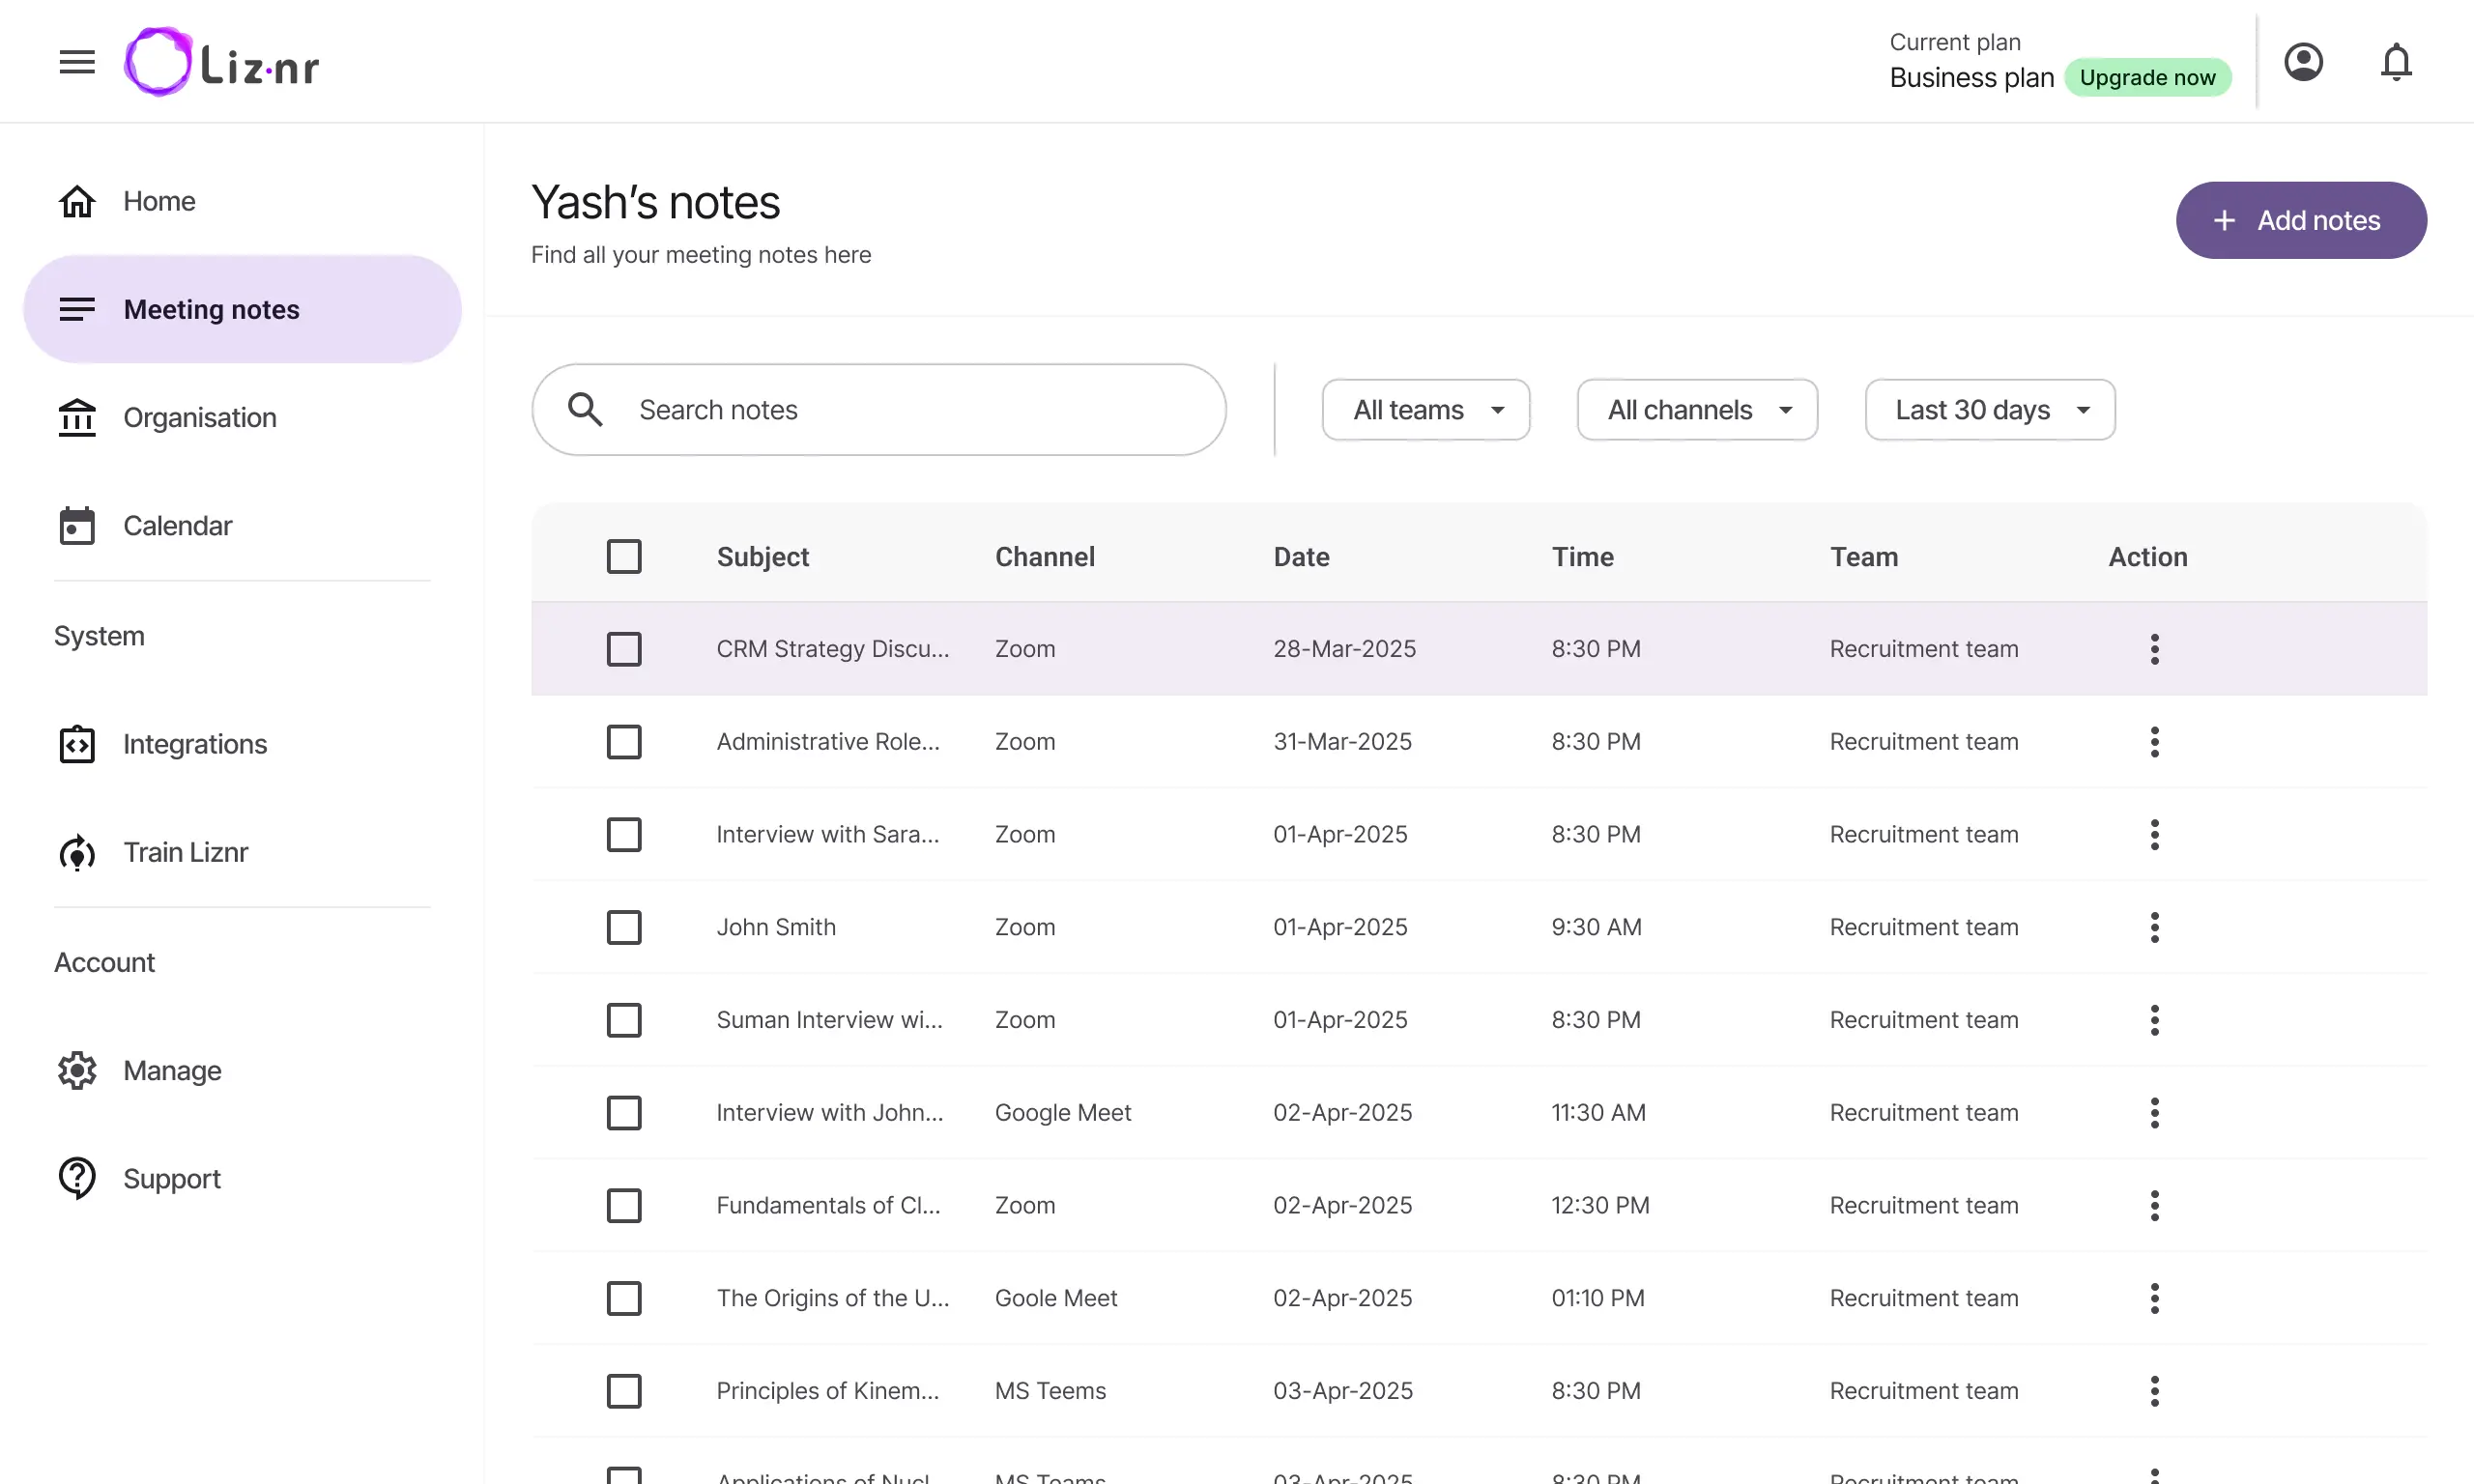Open the Last 30 days dropdown
Image resolution: width=2474 pixels, height=1484 pixels.
point(1990,410)
